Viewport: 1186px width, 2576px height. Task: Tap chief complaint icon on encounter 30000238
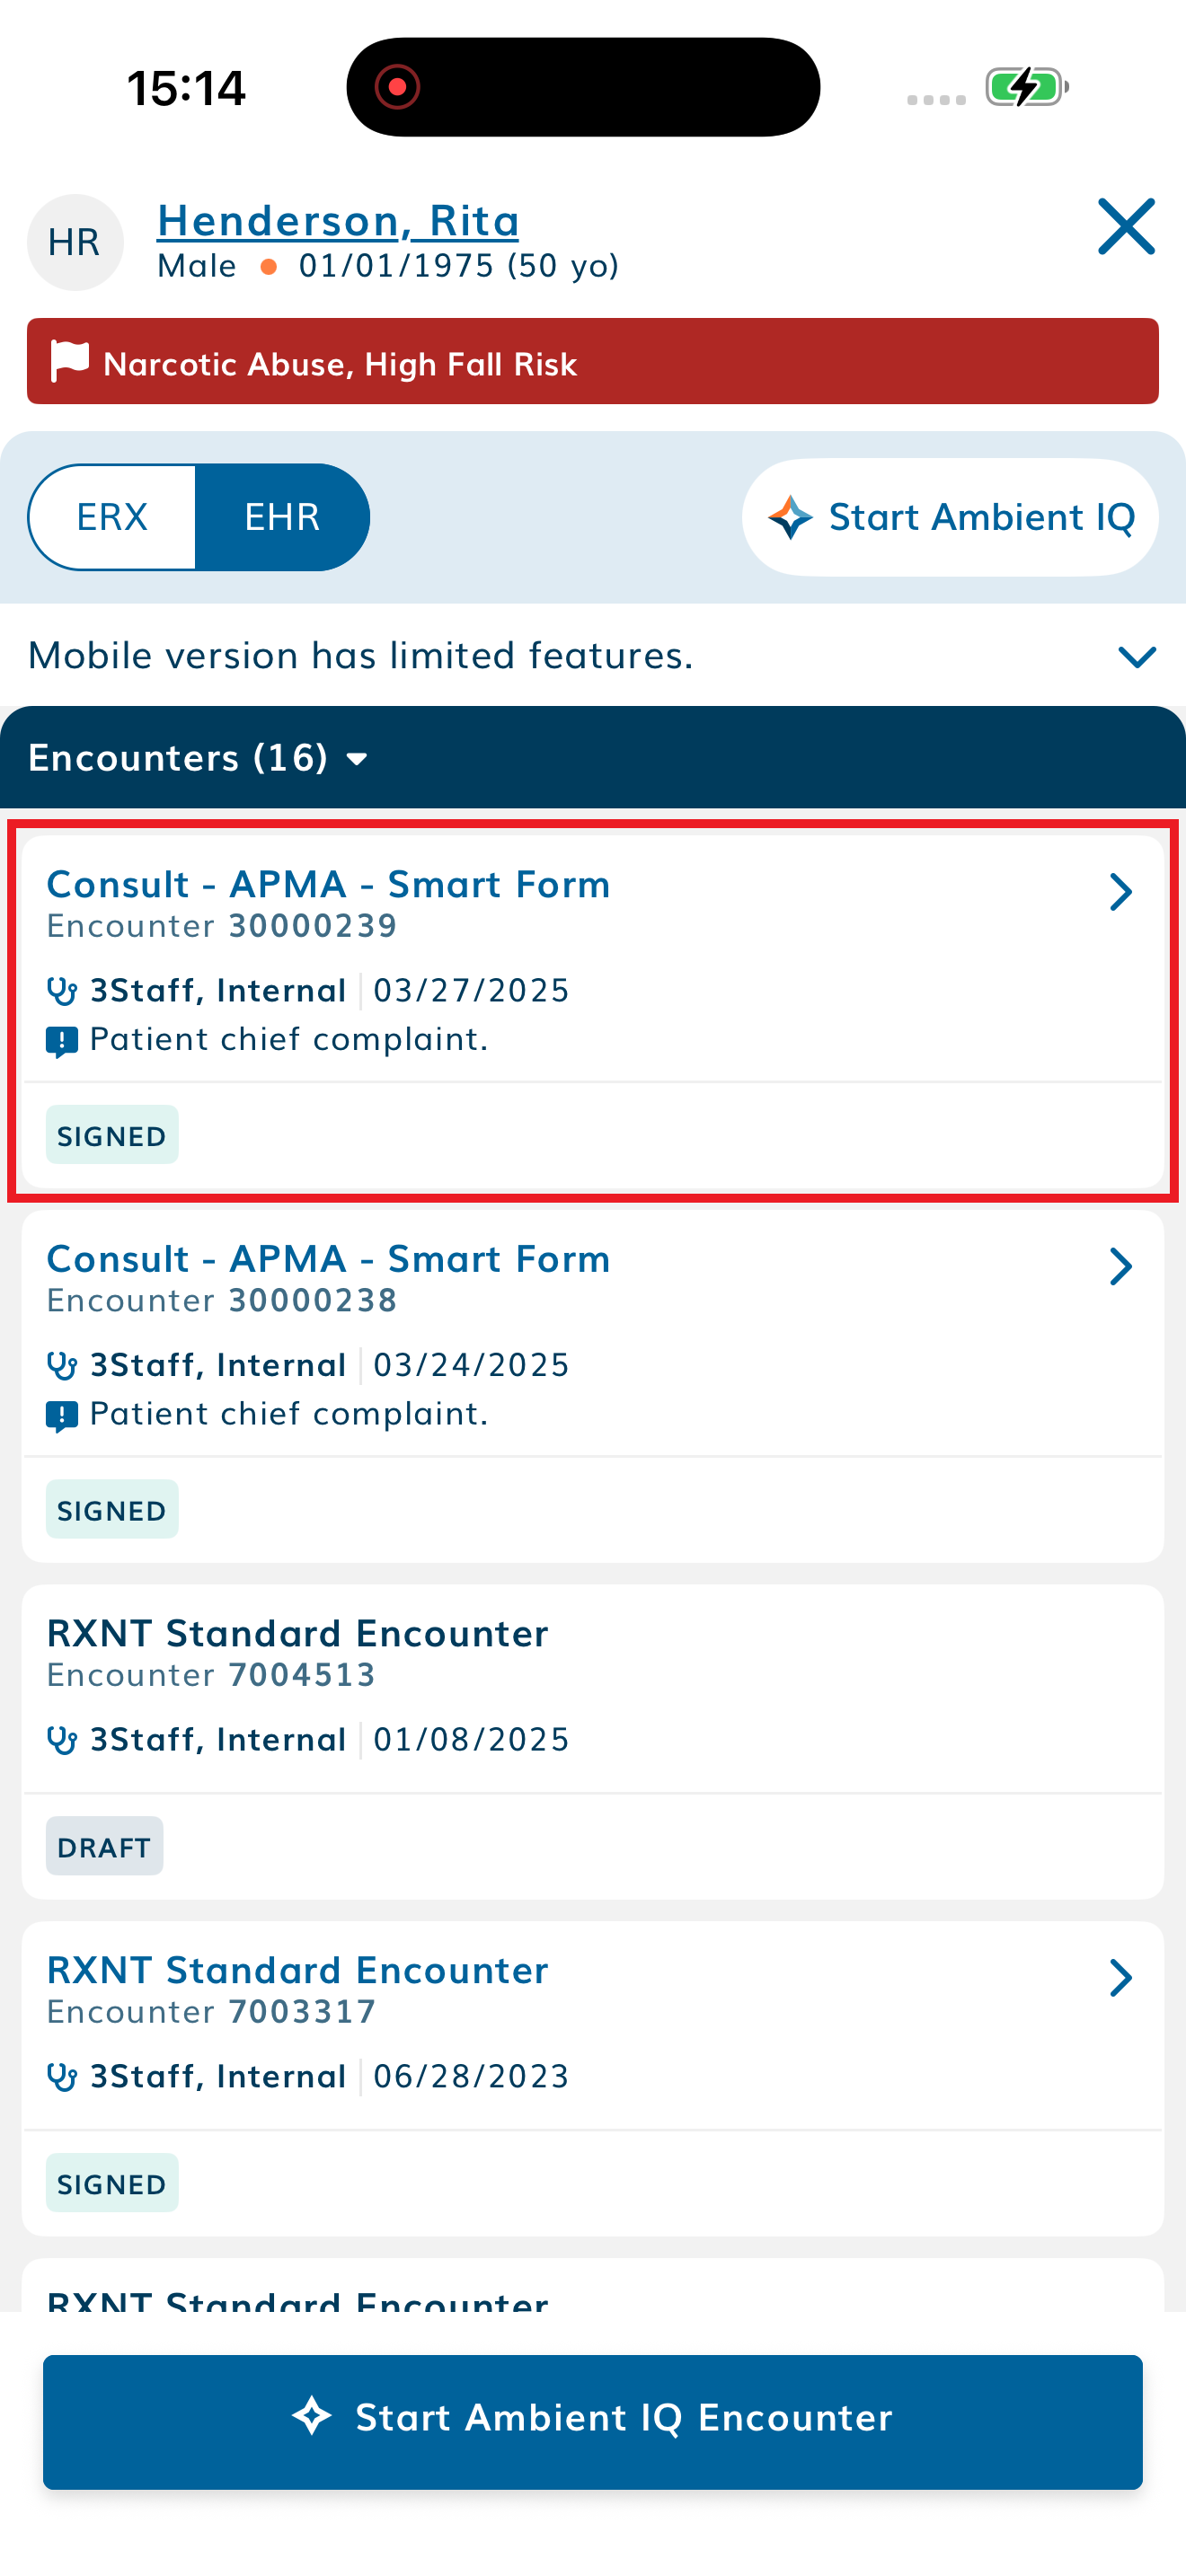coord(62,1415)
